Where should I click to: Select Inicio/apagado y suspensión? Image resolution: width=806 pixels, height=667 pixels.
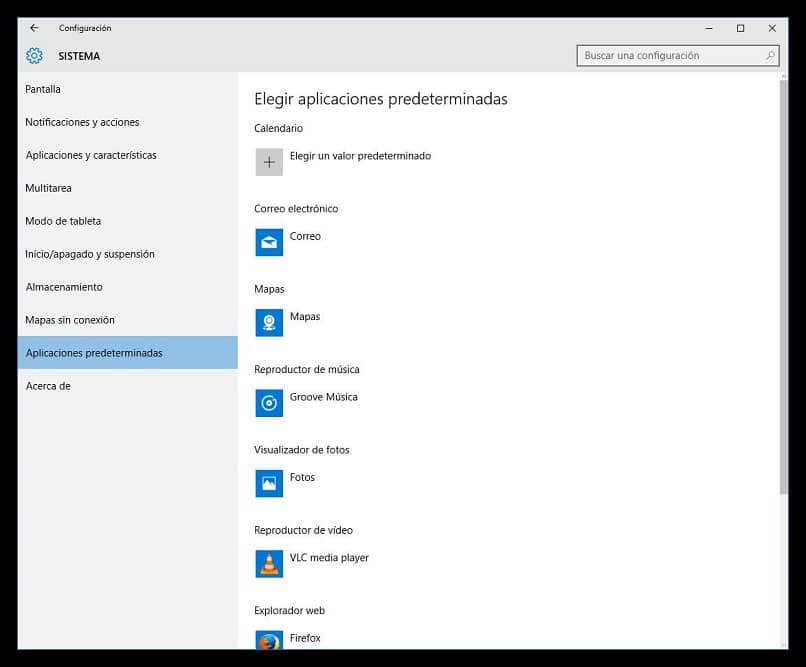pos(127,254)
